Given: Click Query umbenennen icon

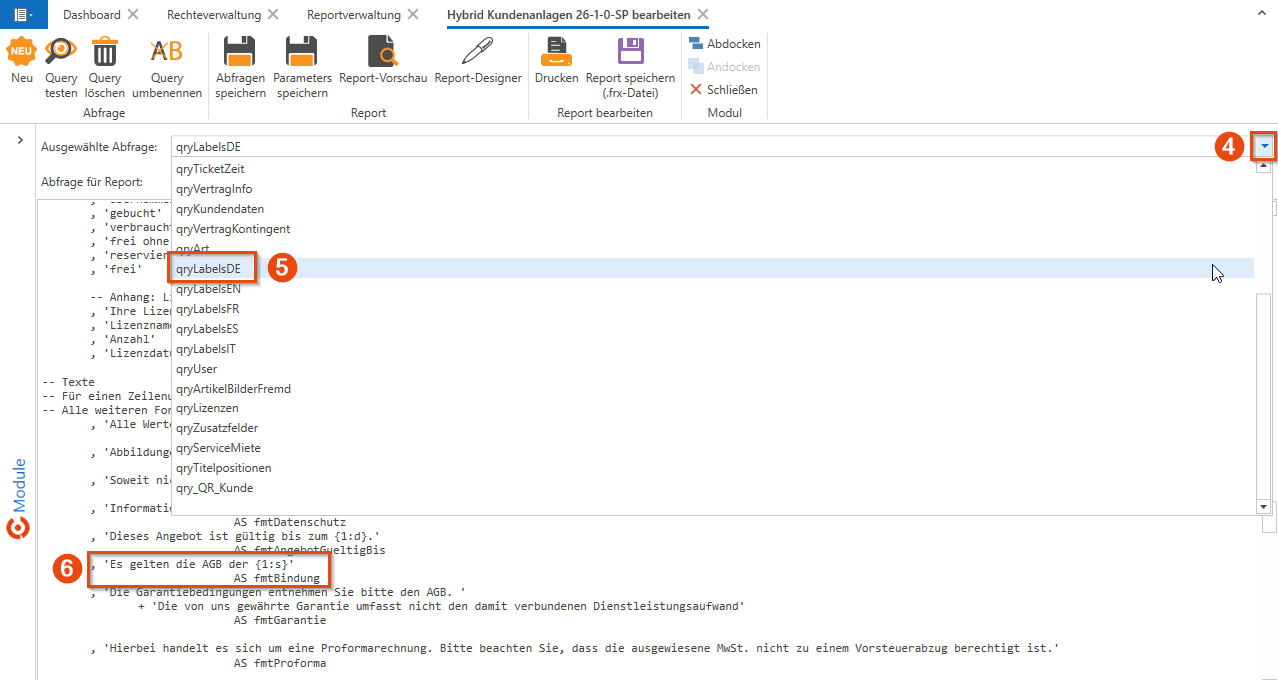Looking at the screenshot, I should (167, 50).
